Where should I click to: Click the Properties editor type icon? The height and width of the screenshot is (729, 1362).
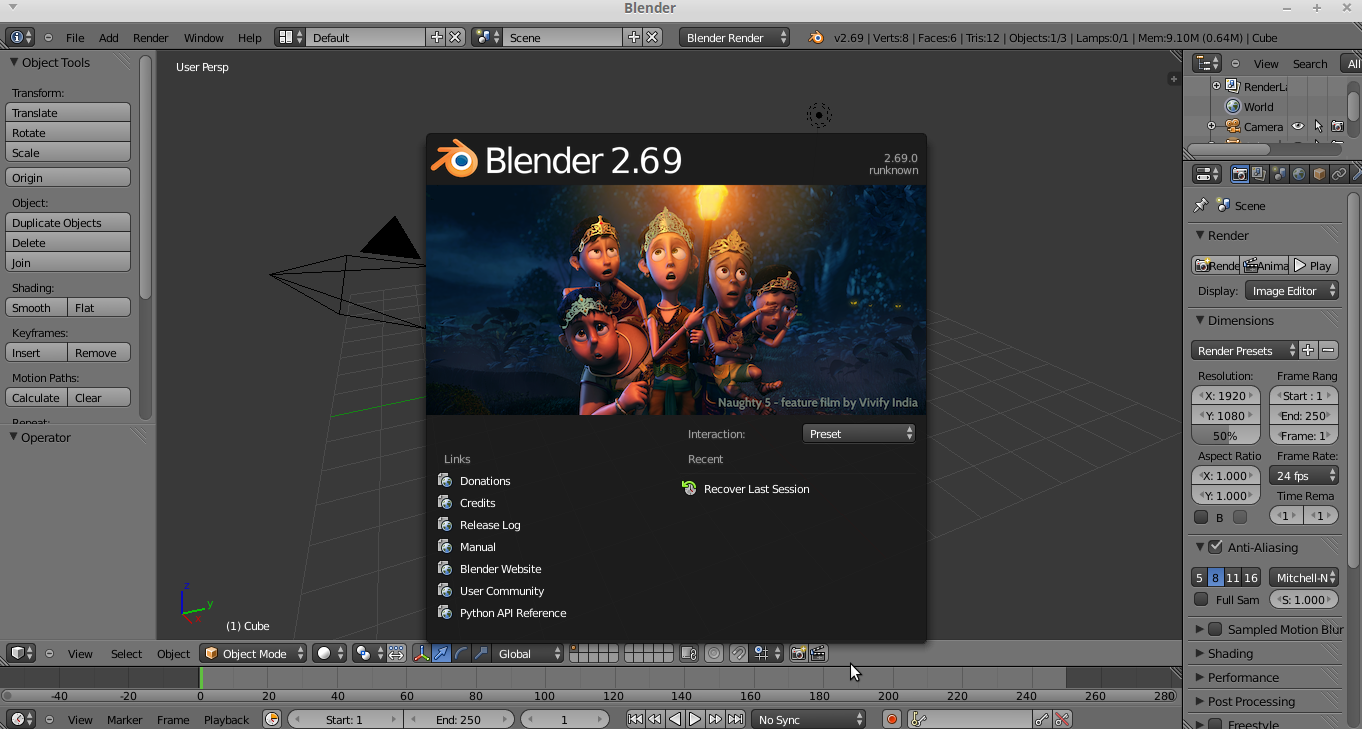(x=1207, y=174)
